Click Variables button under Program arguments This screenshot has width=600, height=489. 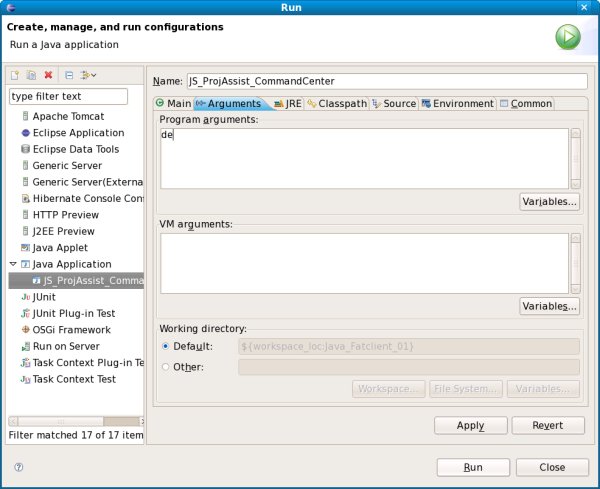click(x=549, y=202)
